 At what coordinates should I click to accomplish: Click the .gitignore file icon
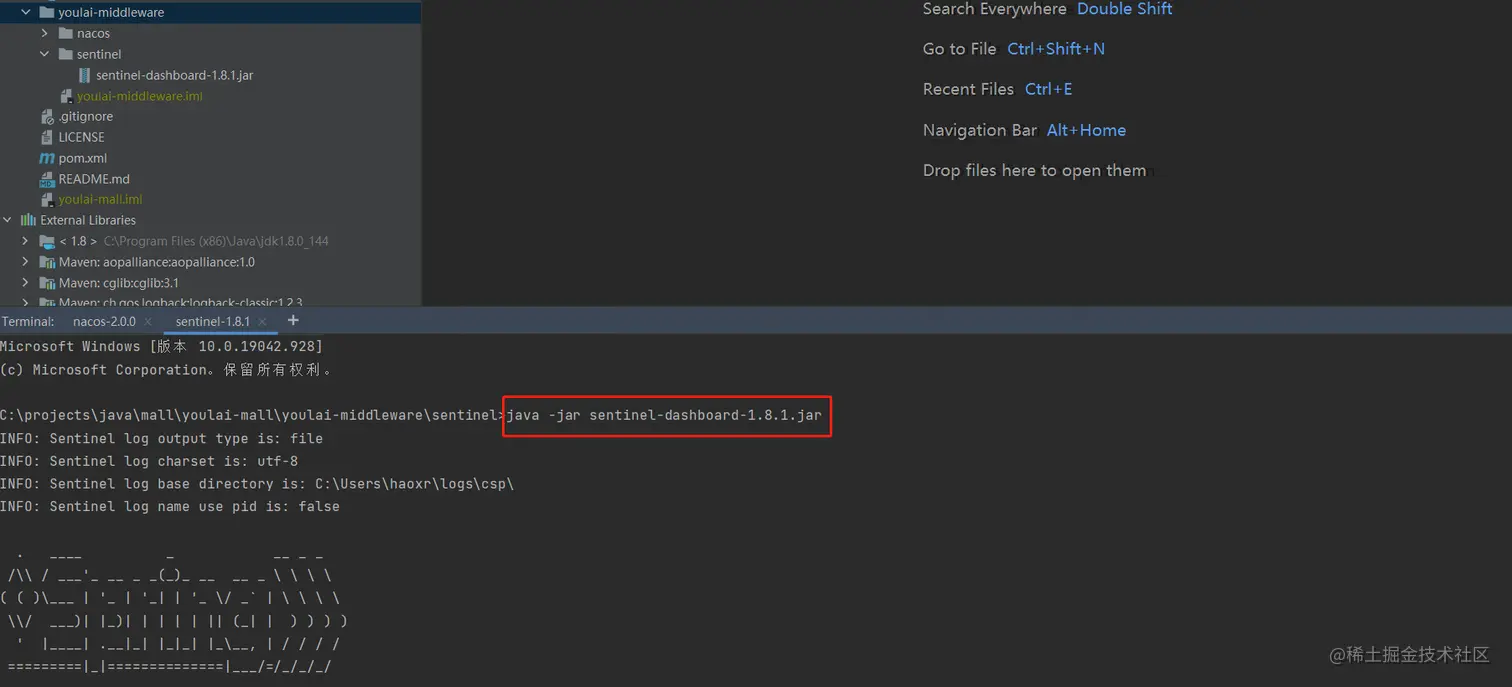47,117
